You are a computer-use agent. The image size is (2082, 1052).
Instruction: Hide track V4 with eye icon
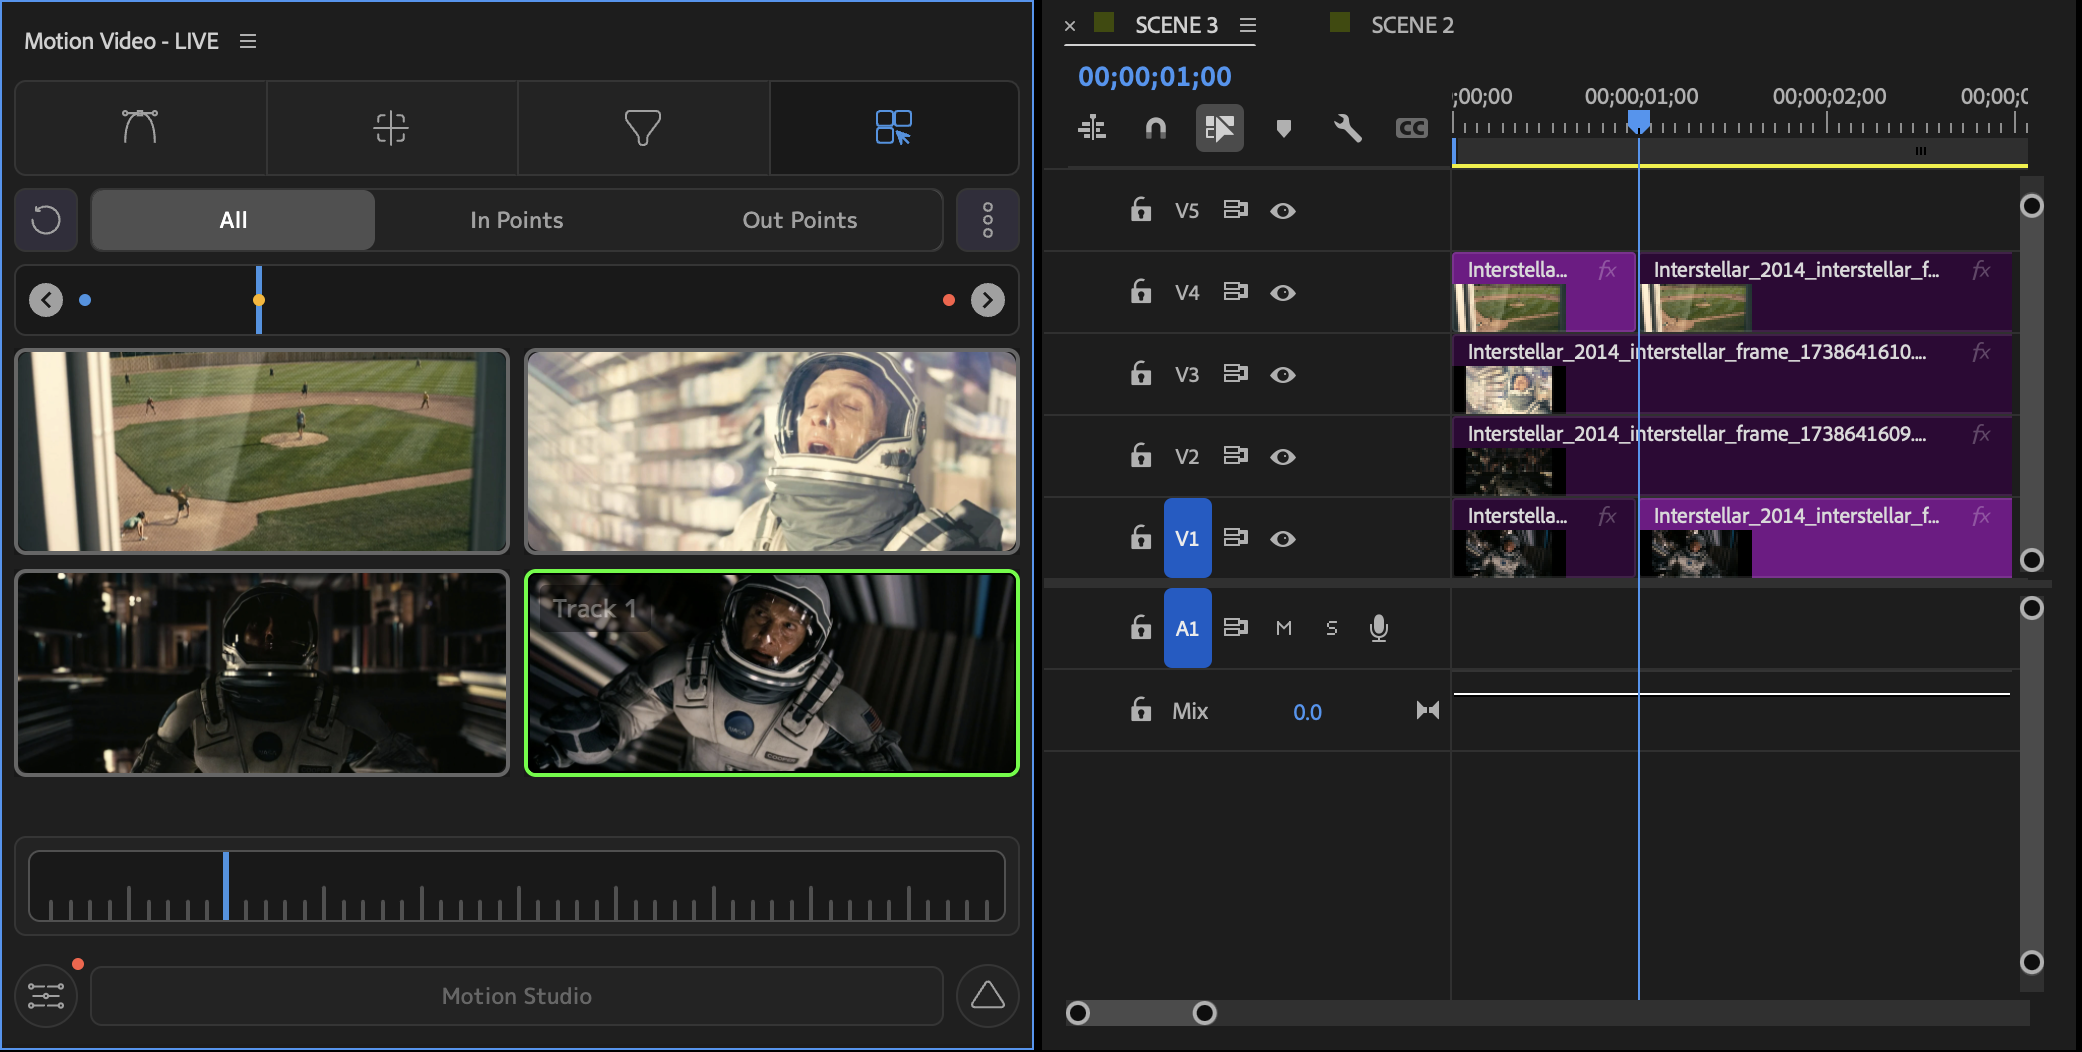pyautogui.click(x=1283, y=293)
